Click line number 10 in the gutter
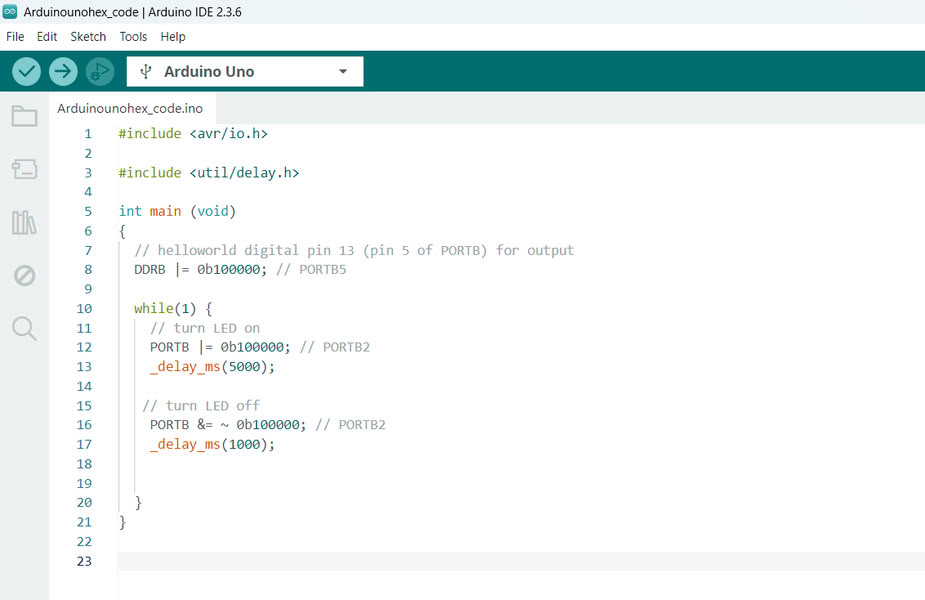This screenshot has width=925, height=600. pos(83,309)
